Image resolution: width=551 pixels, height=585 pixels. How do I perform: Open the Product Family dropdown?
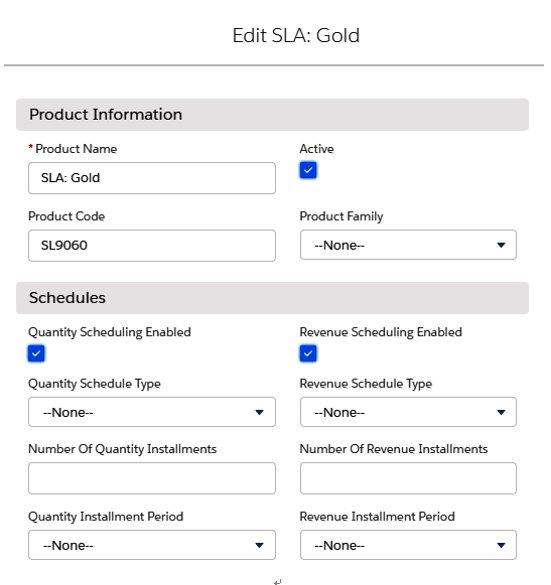[408, 245]
